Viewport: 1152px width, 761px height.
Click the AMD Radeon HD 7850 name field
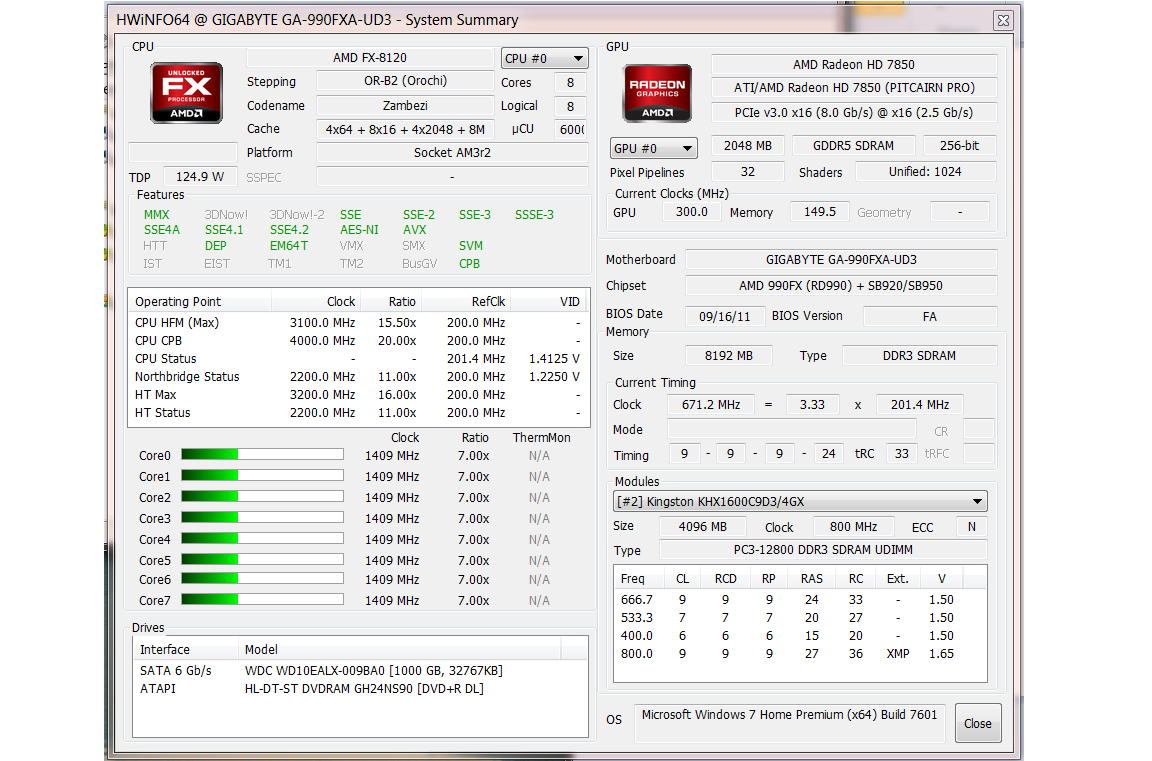[x=854, y=65]
